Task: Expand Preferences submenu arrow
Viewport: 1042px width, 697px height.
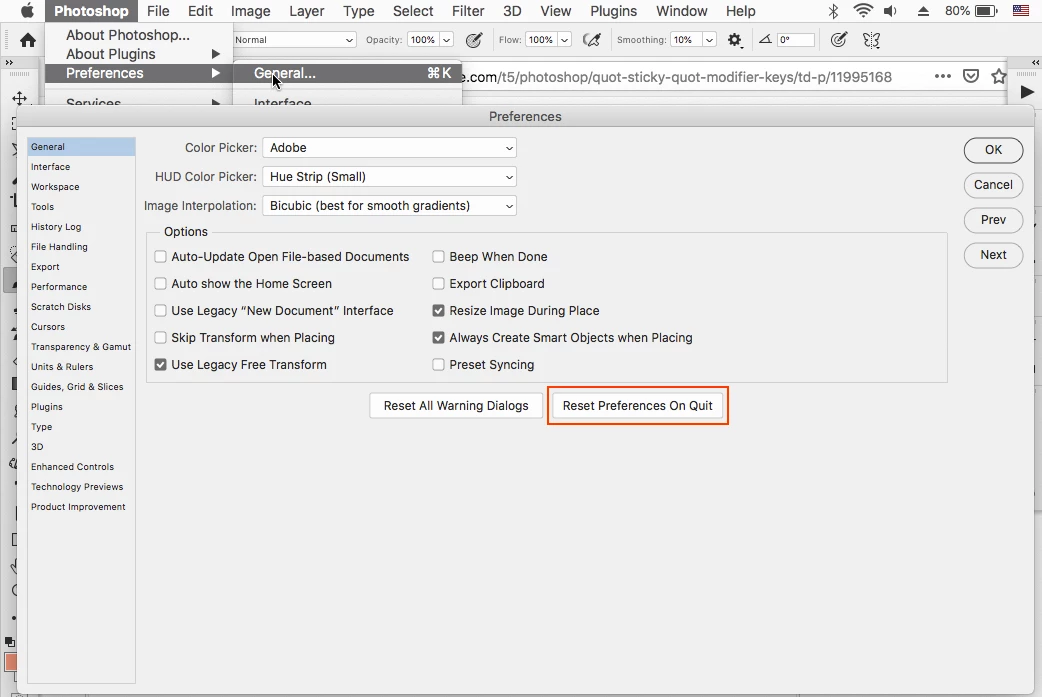Action: click(215, 73)
